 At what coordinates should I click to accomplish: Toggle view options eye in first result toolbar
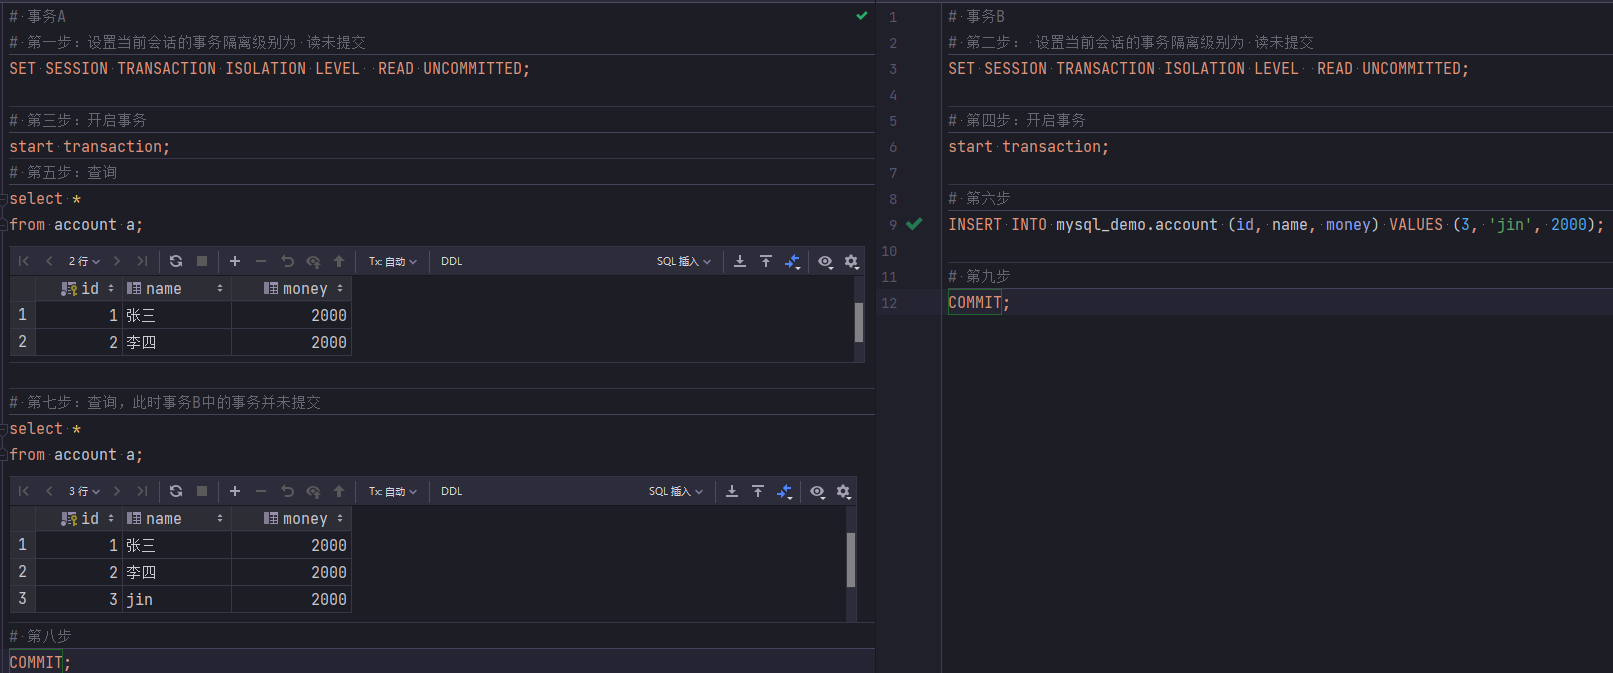(825, 261)
